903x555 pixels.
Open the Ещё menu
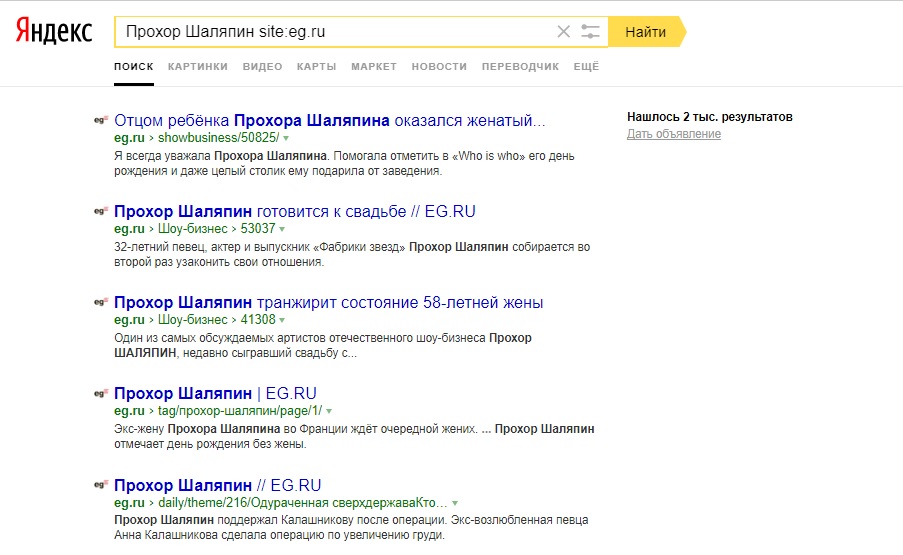tap(586, 66)
